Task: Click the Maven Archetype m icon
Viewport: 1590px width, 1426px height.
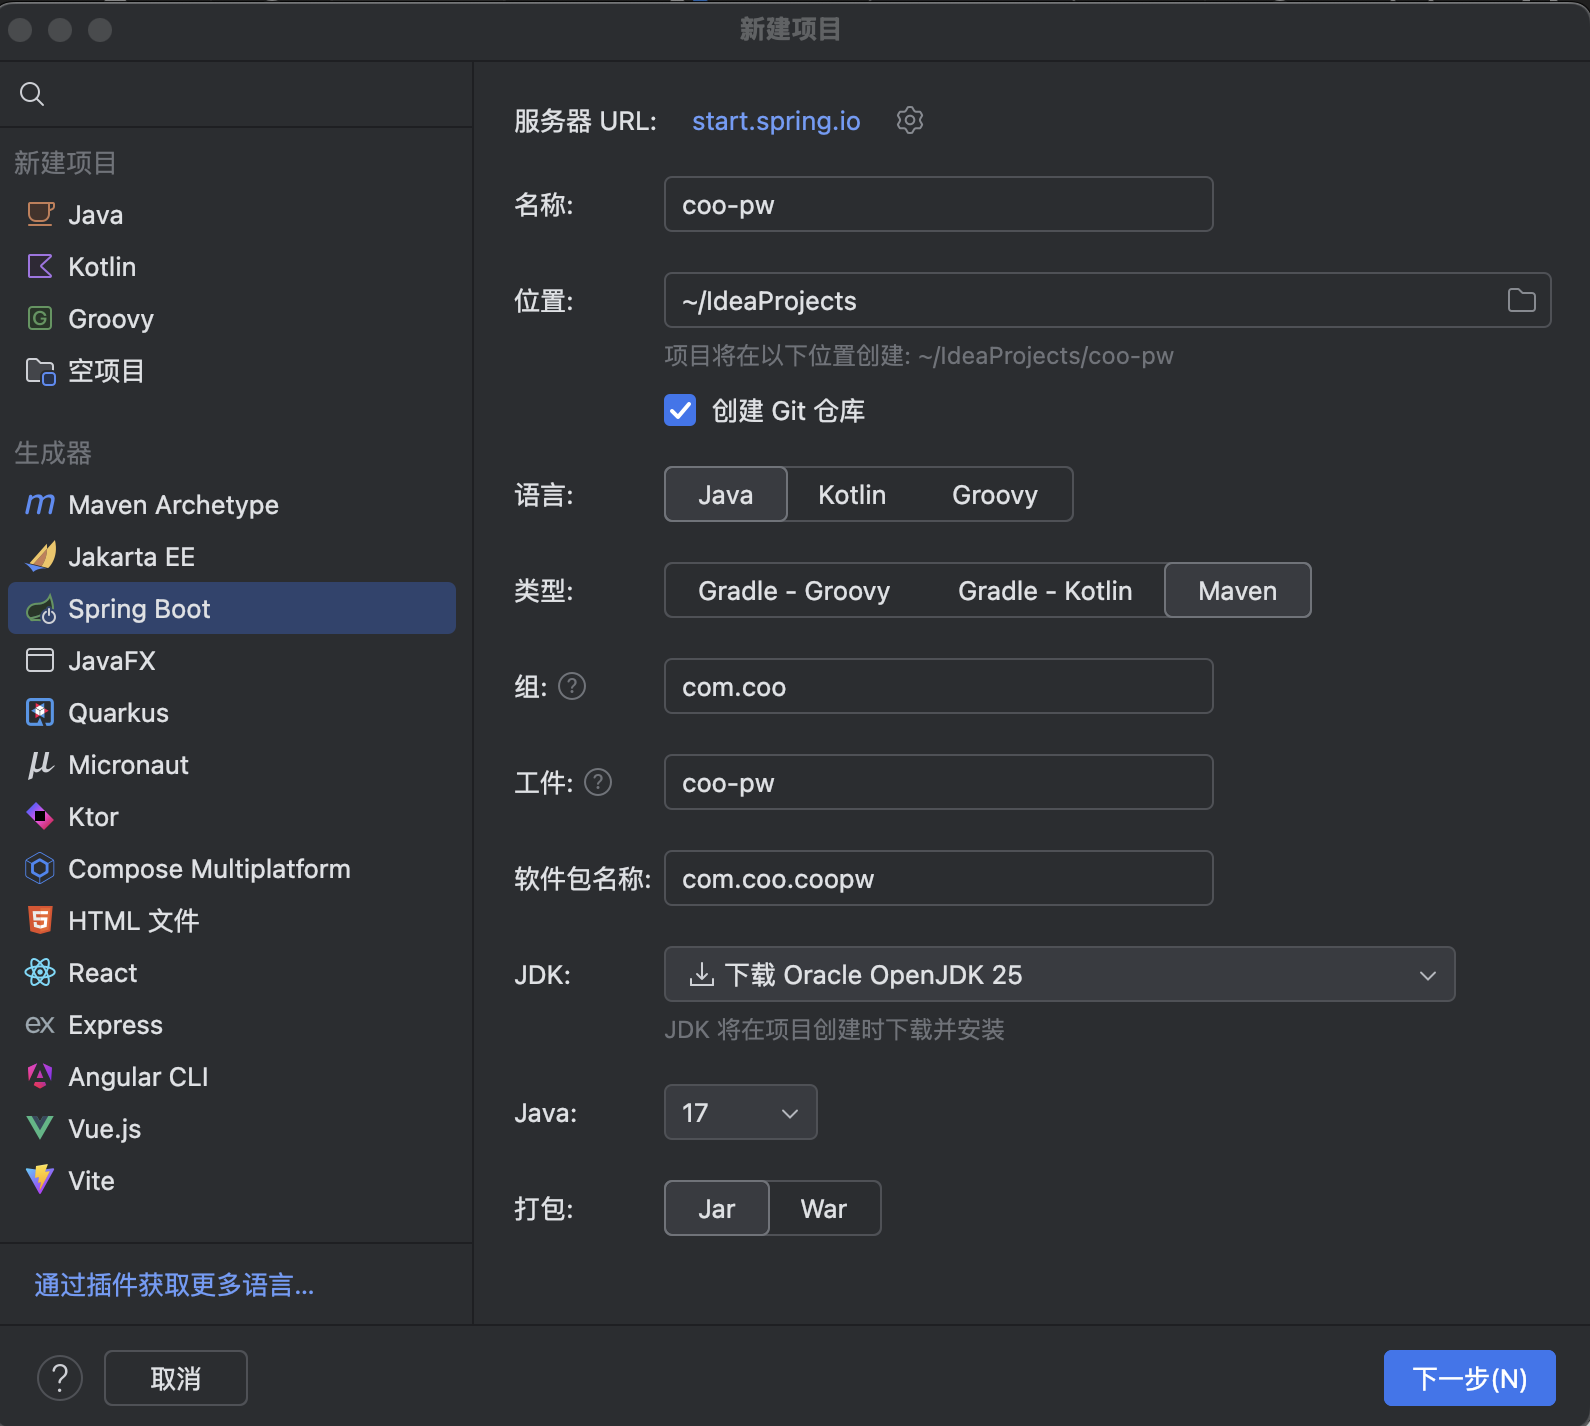Action: coord(40,504)
